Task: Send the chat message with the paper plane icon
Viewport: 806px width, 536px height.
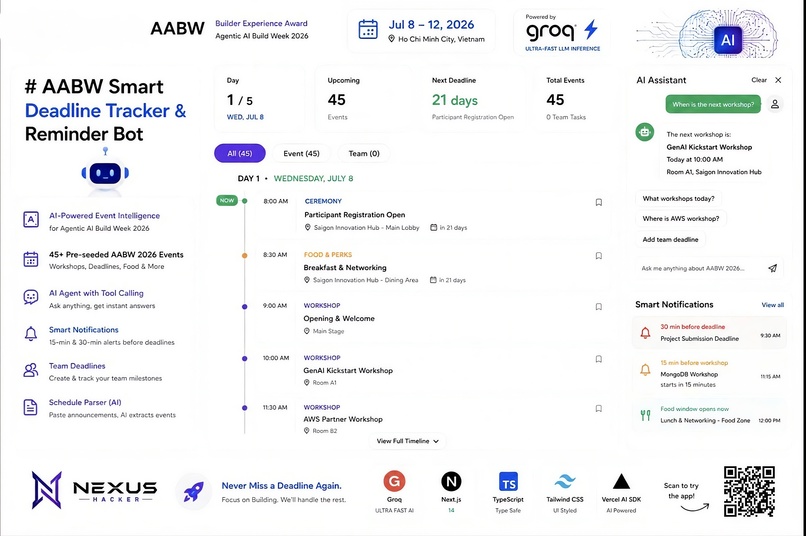Action: coord(773,268)
